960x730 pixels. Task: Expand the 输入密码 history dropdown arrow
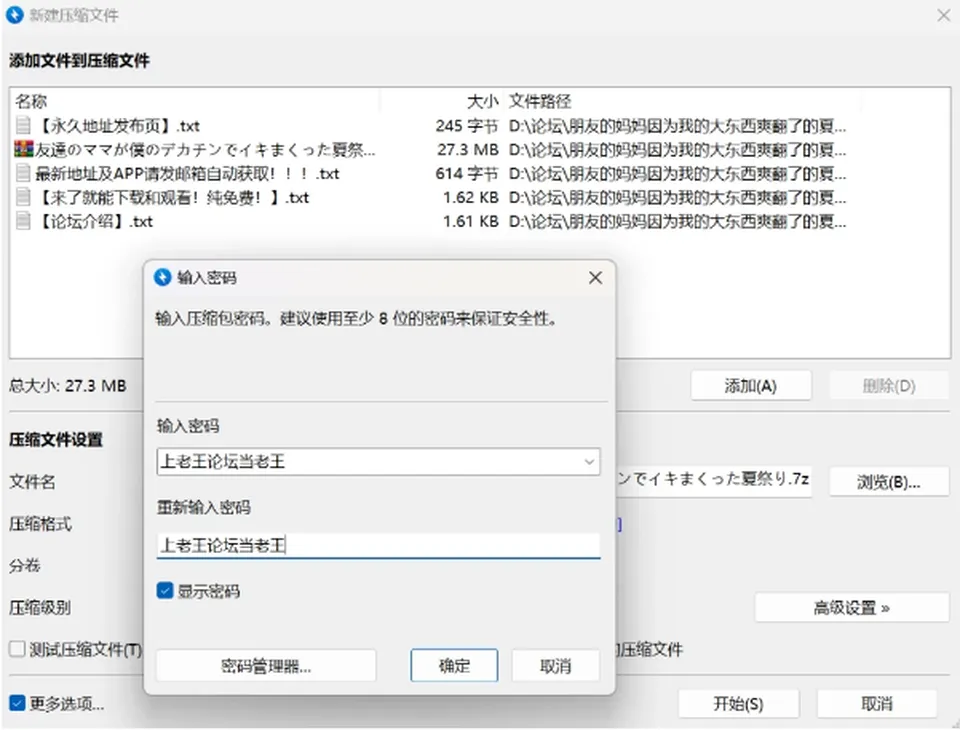point(589,461)
